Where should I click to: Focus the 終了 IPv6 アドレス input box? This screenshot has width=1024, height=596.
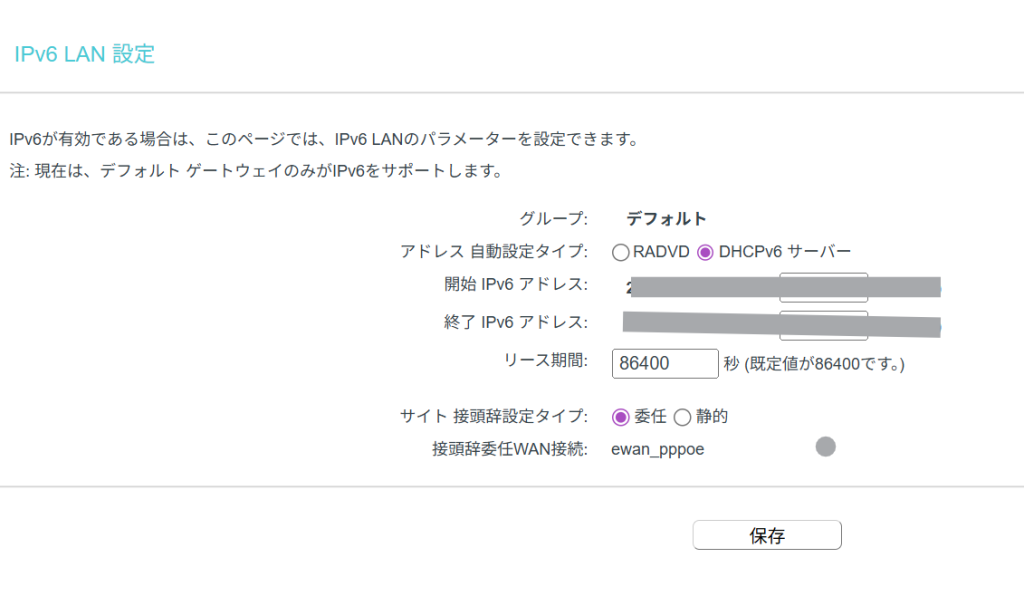(823, 323)
